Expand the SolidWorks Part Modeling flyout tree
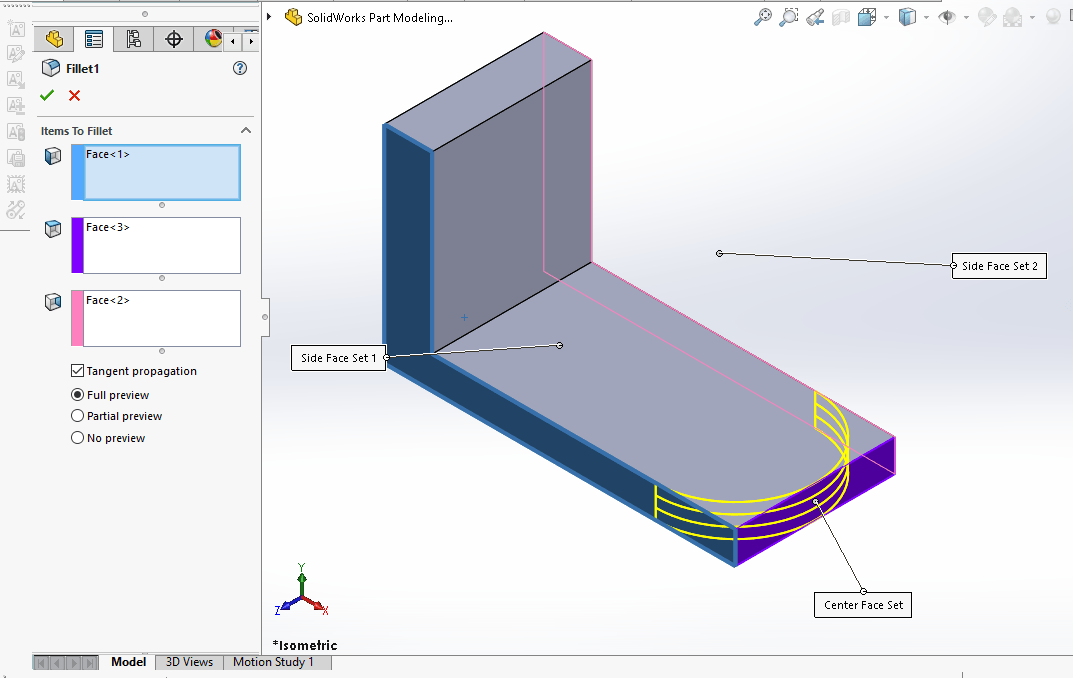 [270, 17]
